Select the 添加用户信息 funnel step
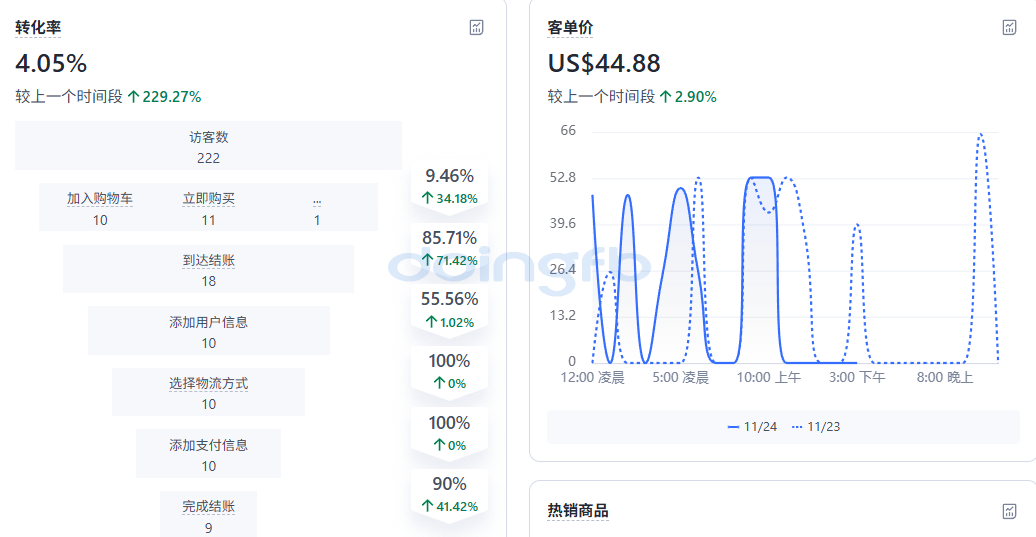The height and width of the screenshot is (537, 1036). point(208,331)
